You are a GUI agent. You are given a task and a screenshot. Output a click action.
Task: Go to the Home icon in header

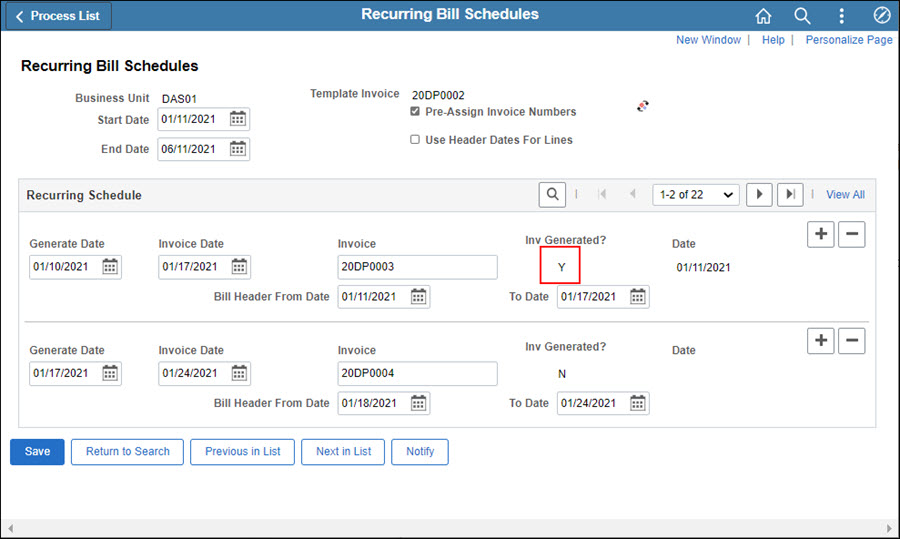[763, 16]
